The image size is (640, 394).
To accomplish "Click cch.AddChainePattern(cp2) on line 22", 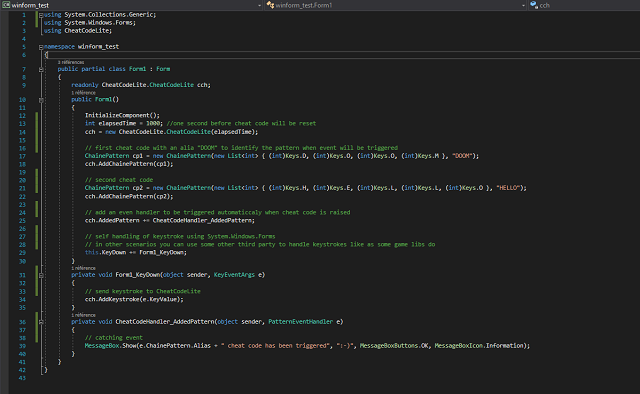I will click(x=129, y=196).
